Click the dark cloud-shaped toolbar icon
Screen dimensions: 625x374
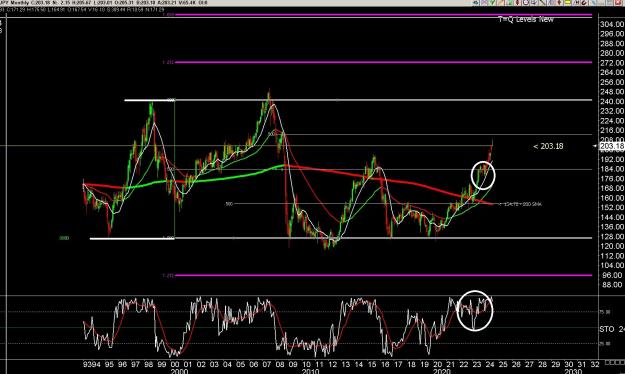(476, 2)
